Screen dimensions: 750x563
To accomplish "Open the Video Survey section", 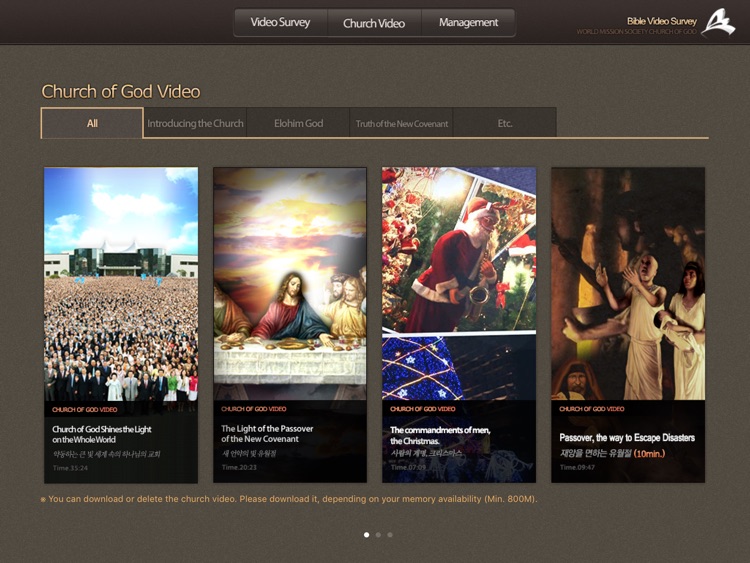I will click(x=280, y=22).
